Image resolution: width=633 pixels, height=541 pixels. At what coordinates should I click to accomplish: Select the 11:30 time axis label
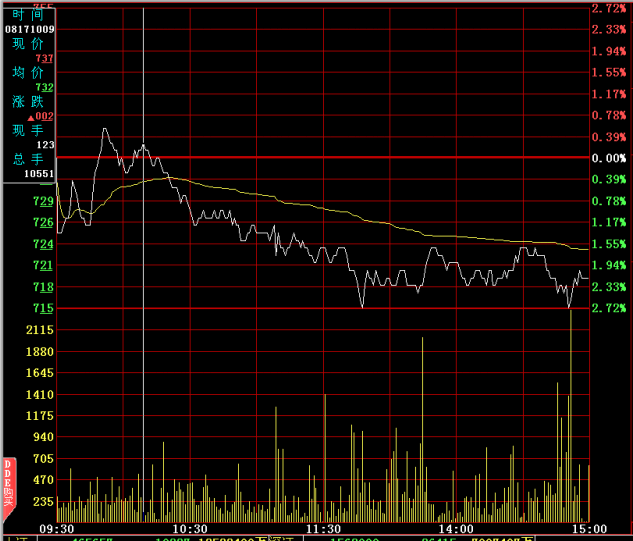tap(323, 528)
